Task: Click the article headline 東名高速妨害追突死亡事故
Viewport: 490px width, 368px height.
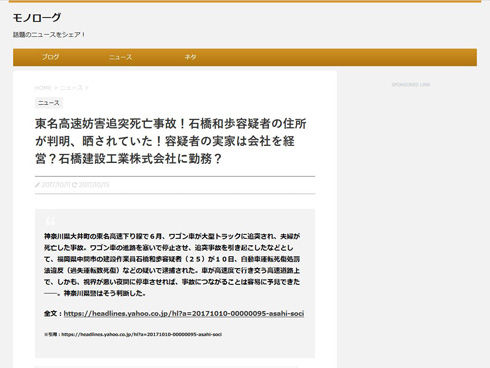Action: 171,141
